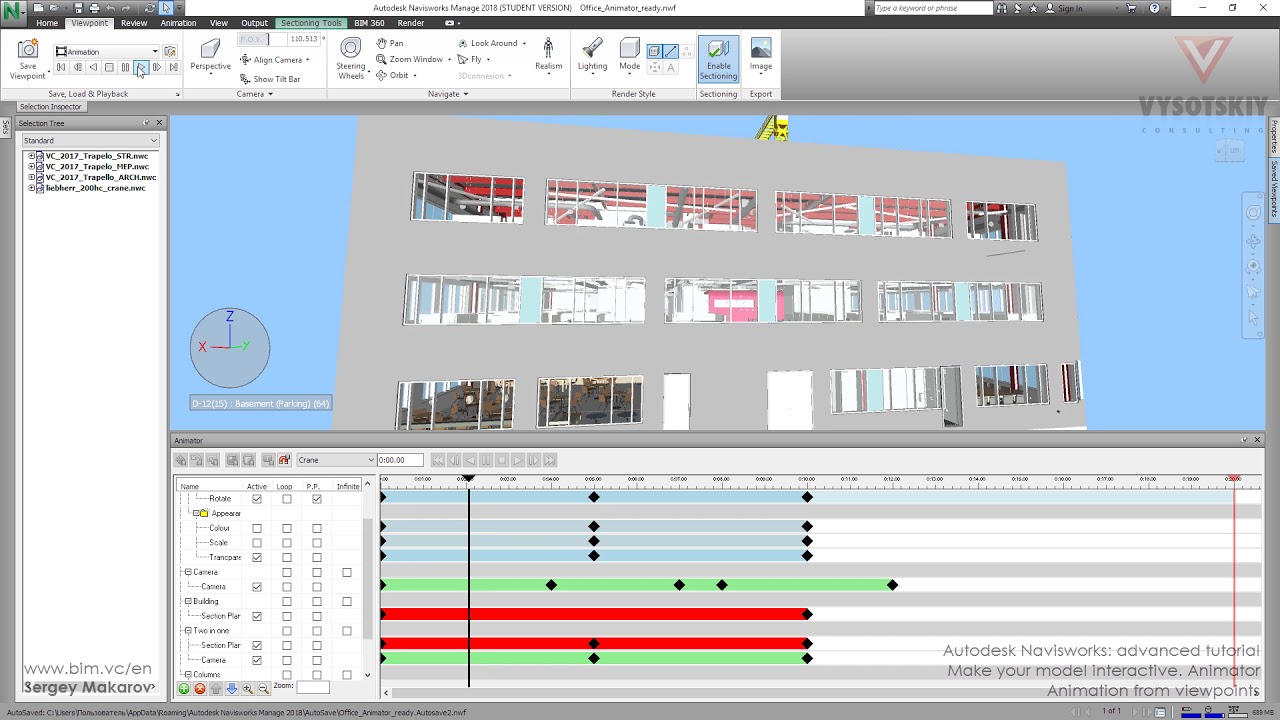
Task: Go to the Sectioning Tools tab
Action: coord(311,23)
